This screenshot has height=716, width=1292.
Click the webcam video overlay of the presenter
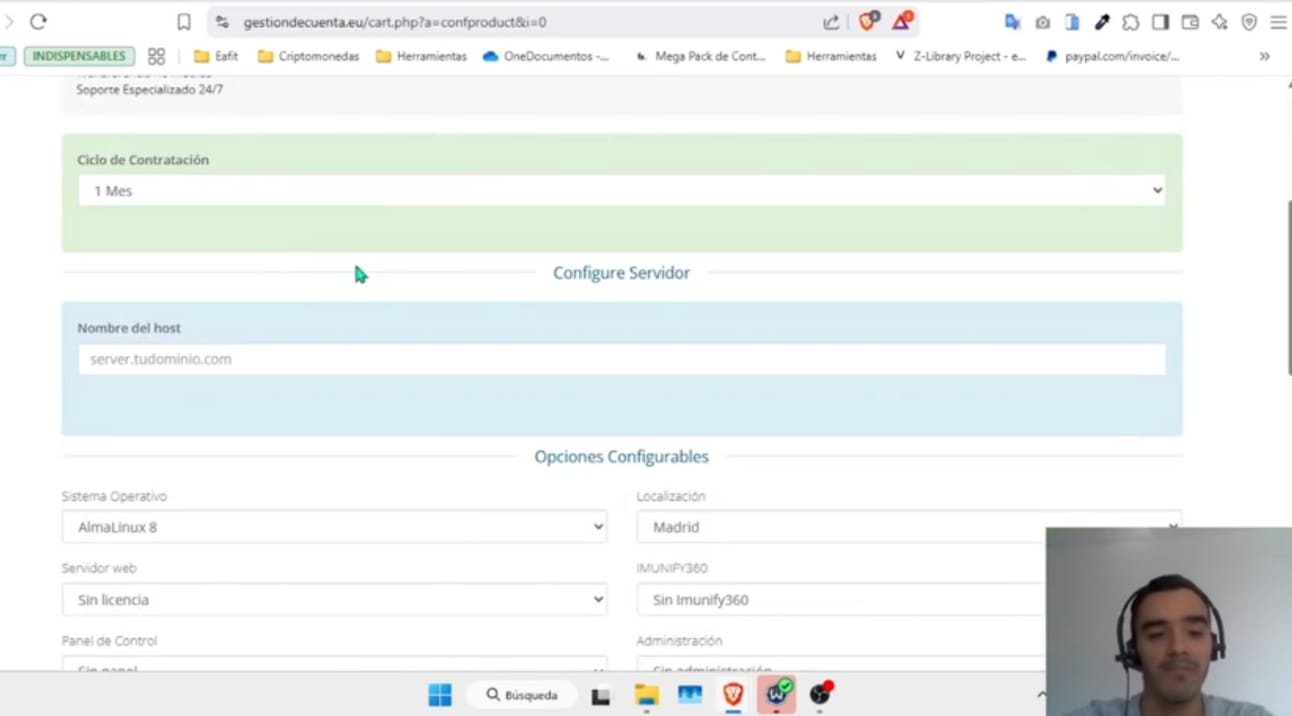coord(1169,621)
